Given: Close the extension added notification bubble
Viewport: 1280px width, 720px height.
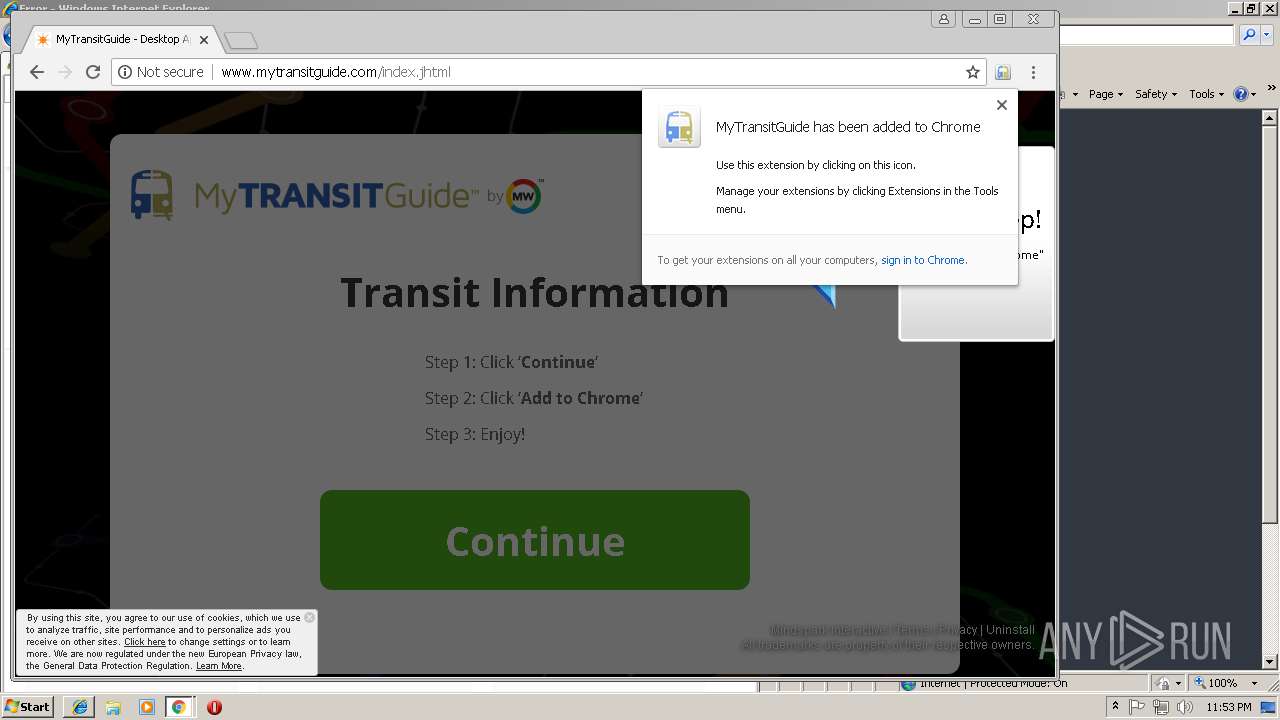Looking at the screenshot, I should pyautogui.click(x=1001, y=105).
